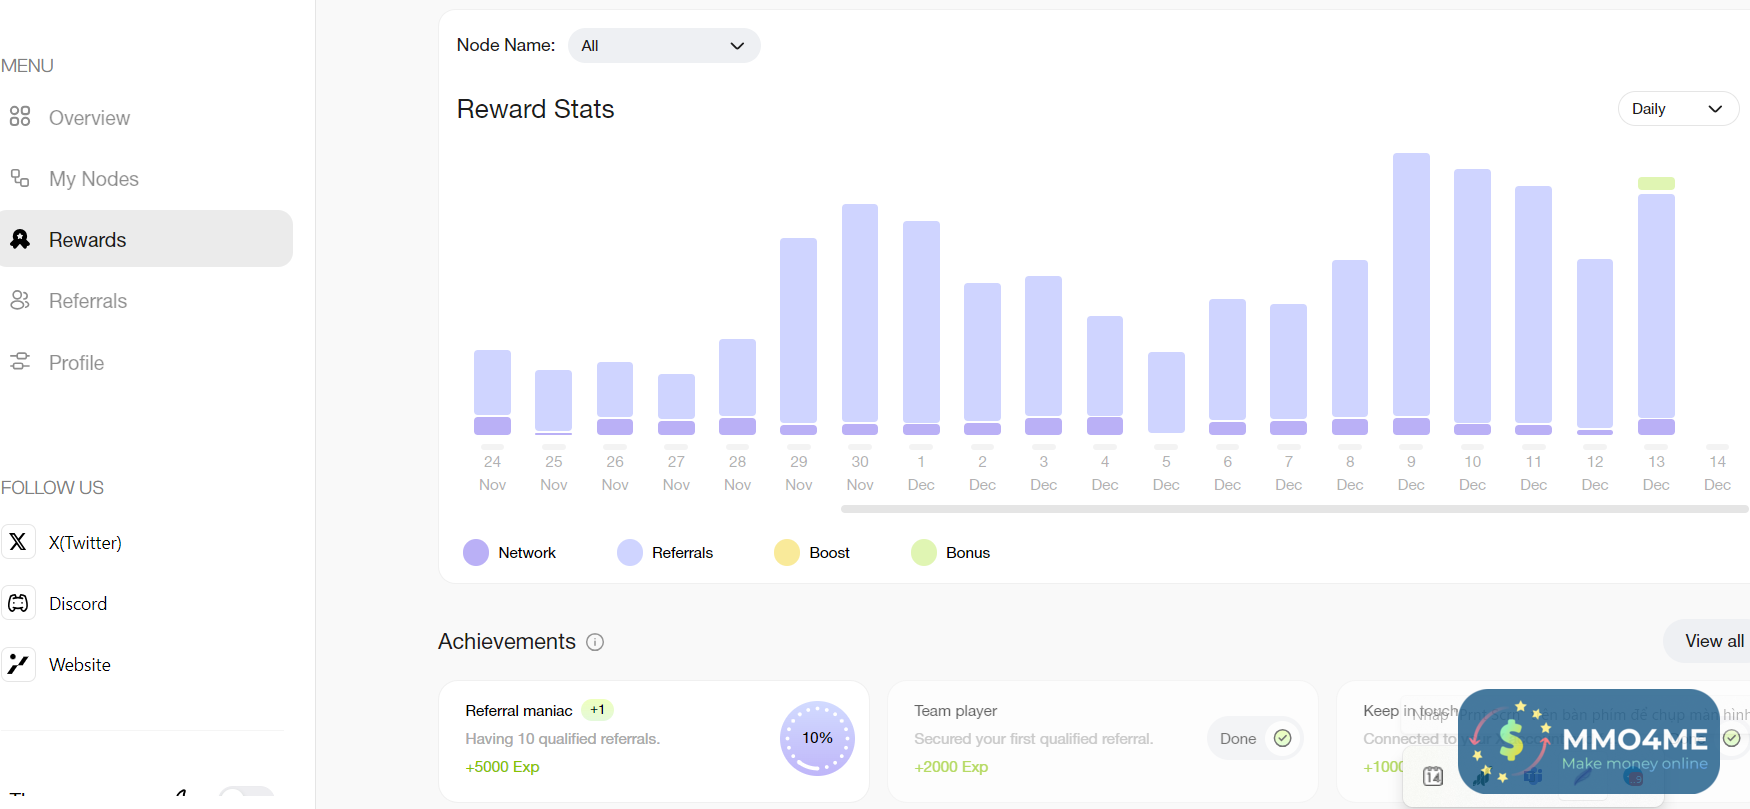Click the Rewards badge icon in sidebar

pos(20,239)
